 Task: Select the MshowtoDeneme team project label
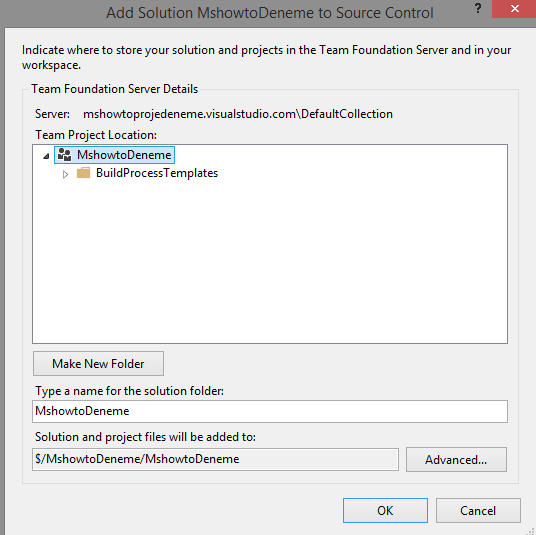pyautogui.click(x=124, y=155)
